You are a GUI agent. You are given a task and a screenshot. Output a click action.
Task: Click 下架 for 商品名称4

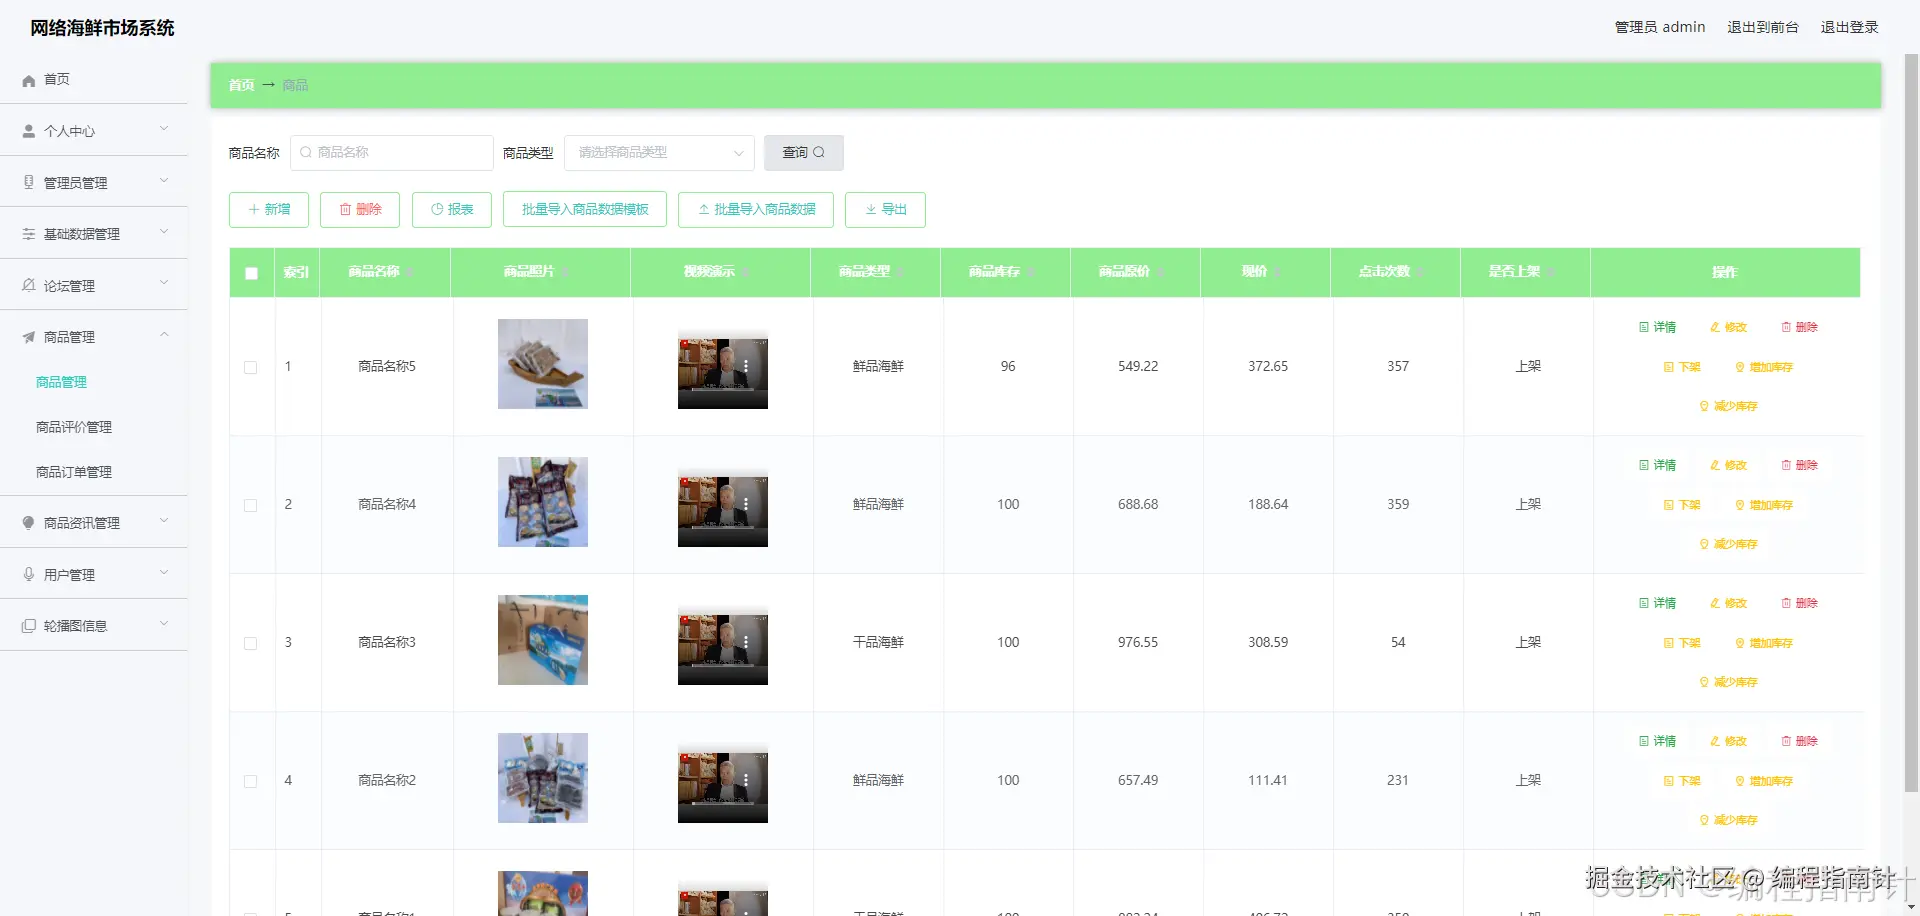[1682, 505]
